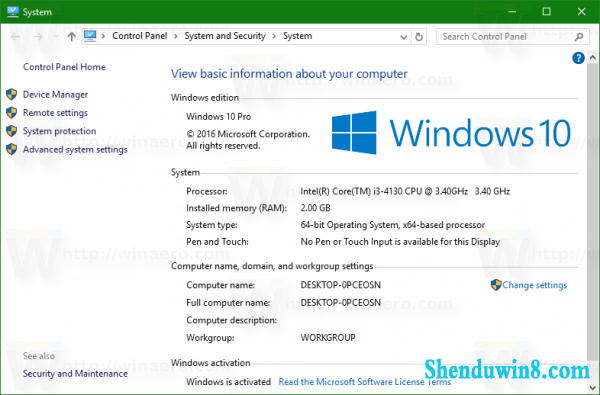Select System and Security breadcrumb
The width and height of the screenshot is (600, 395).
[x=225, y=36]
